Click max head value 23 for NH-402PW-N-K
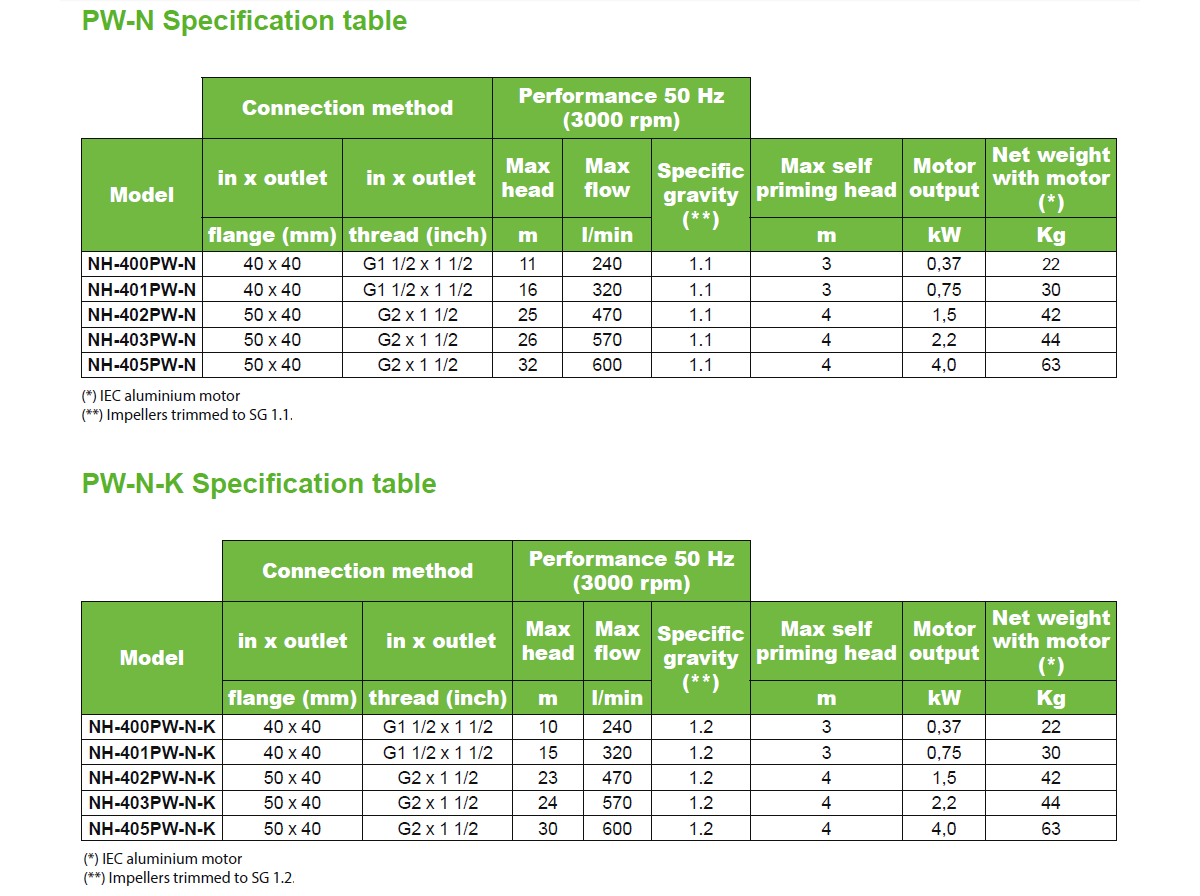Screen dimensions: 1200x896 click(x=547, y=778)
